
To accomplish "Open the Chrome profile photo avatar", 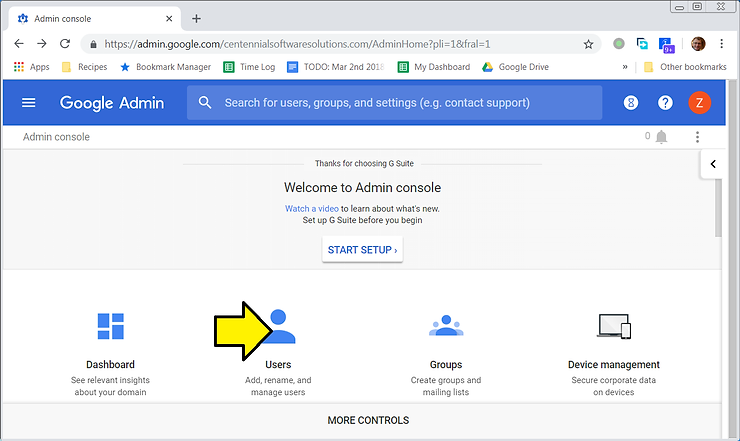I will tap(698, 44).
